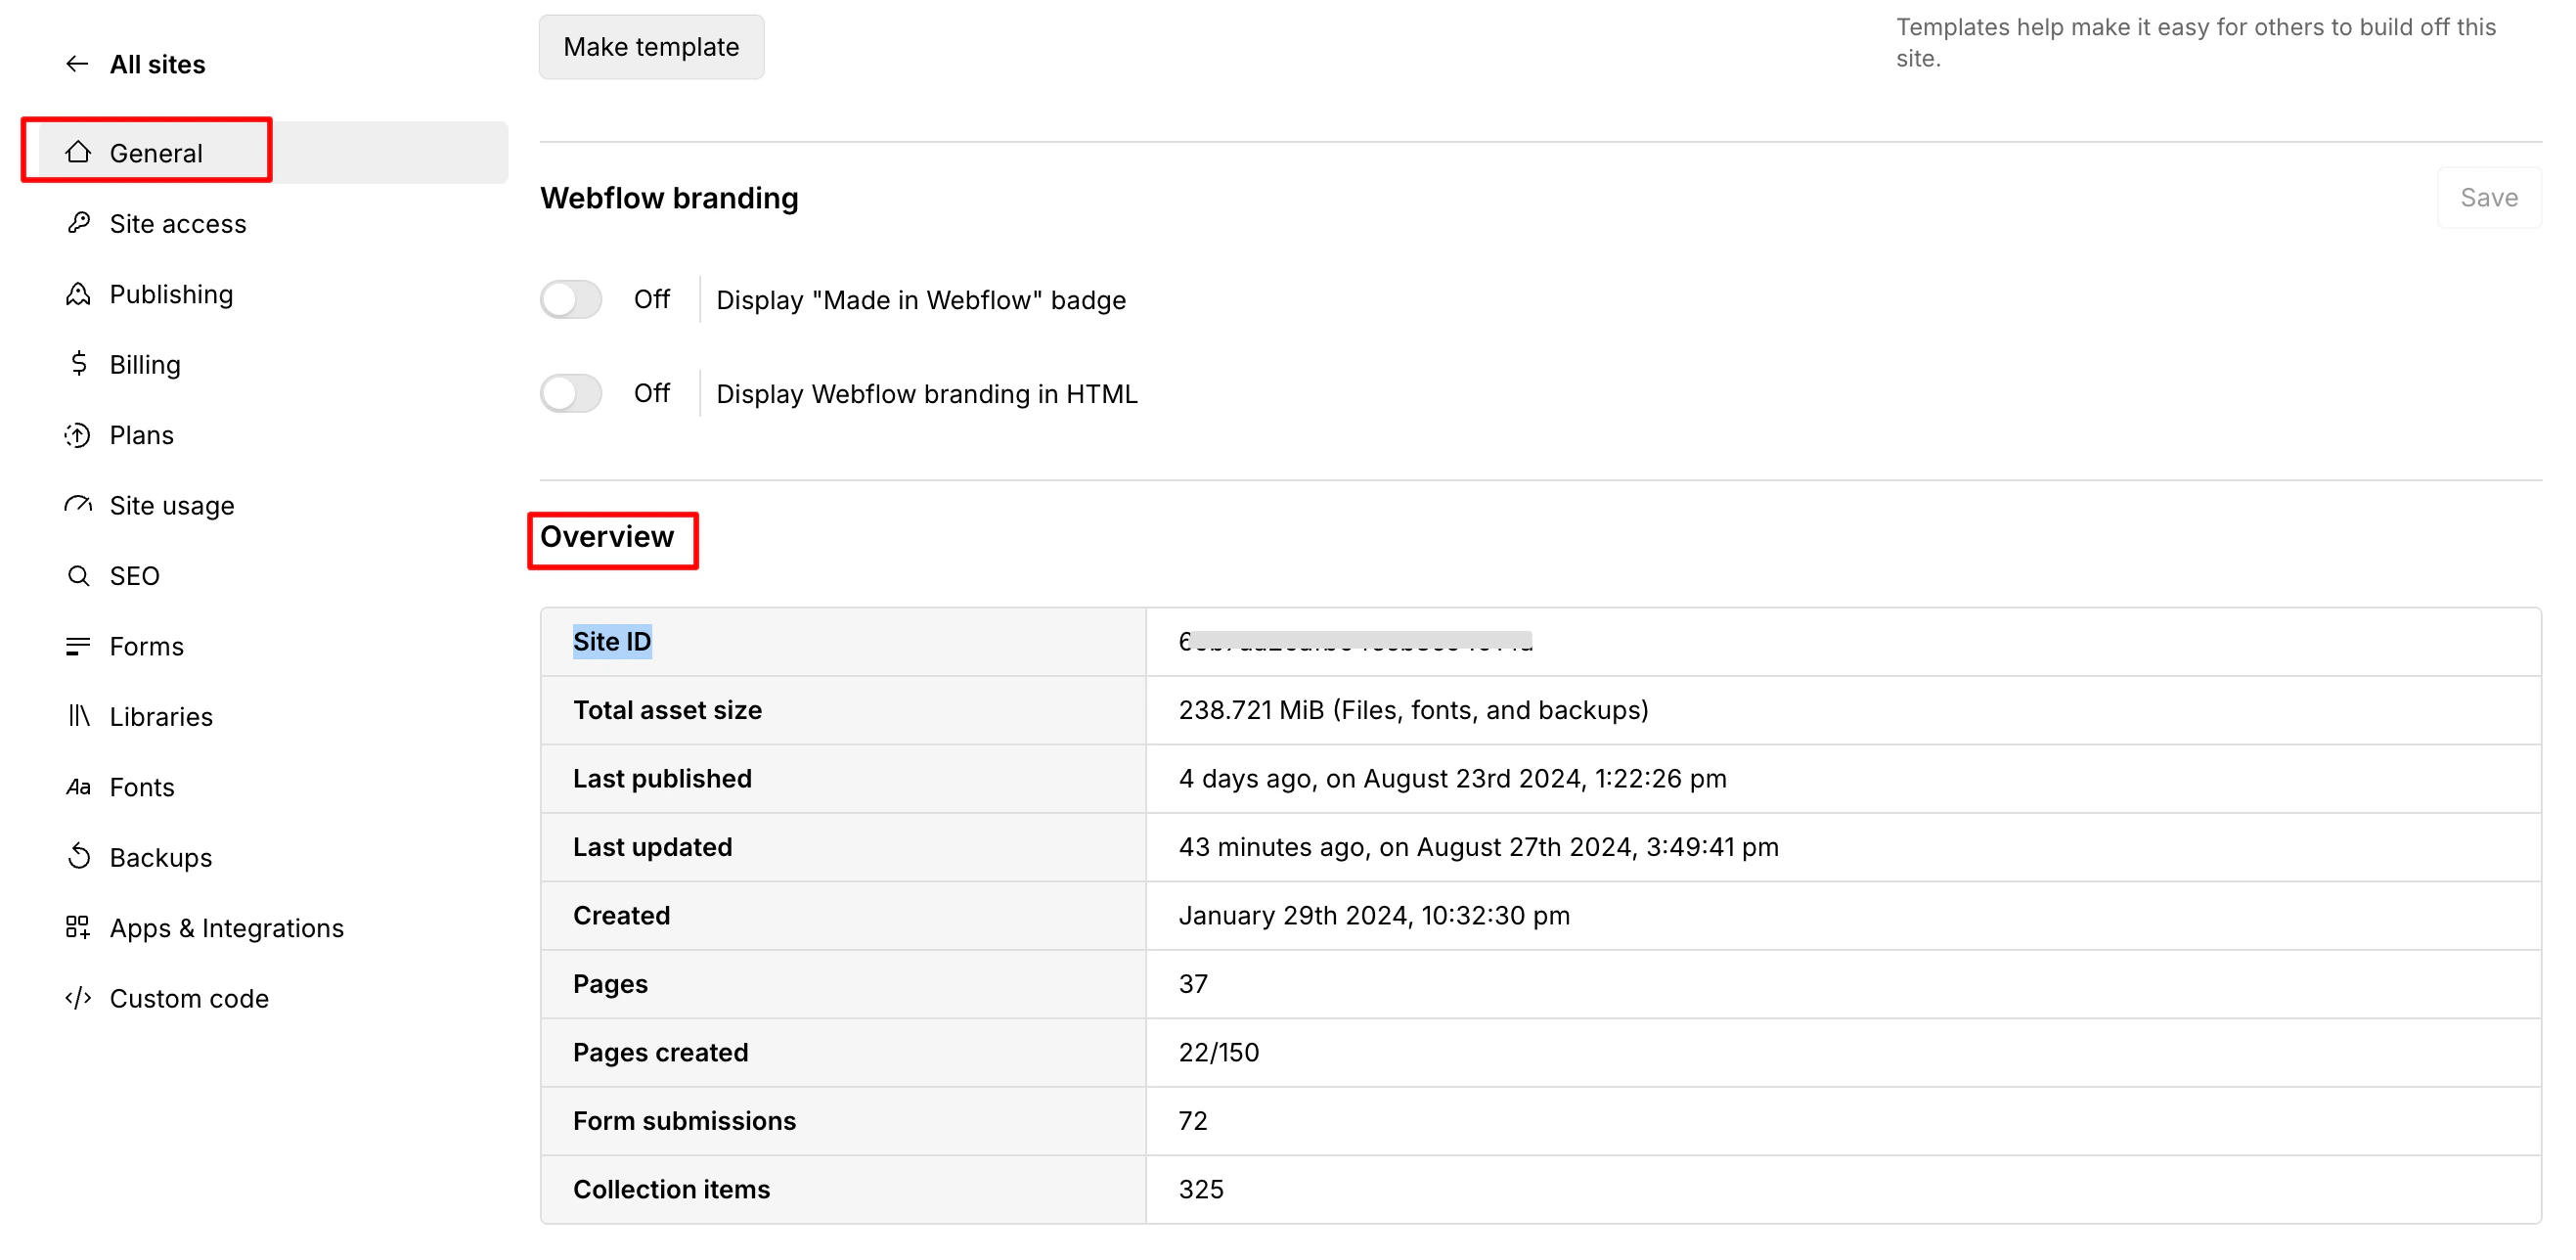Screen dimensions: 2576x1260
Task: Open the Libraries section
Action: point(160,716)
